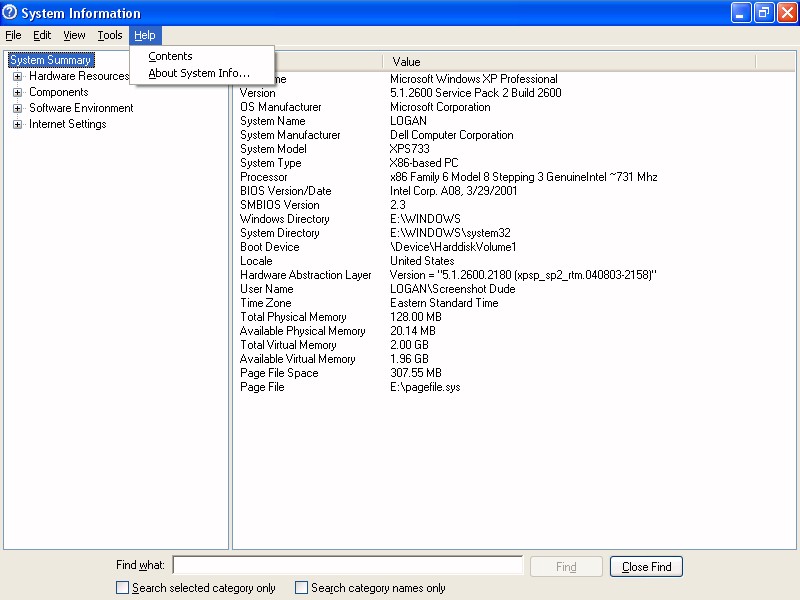Select the System Summary tree node
The image size is (800, 600).
point(51,60)
